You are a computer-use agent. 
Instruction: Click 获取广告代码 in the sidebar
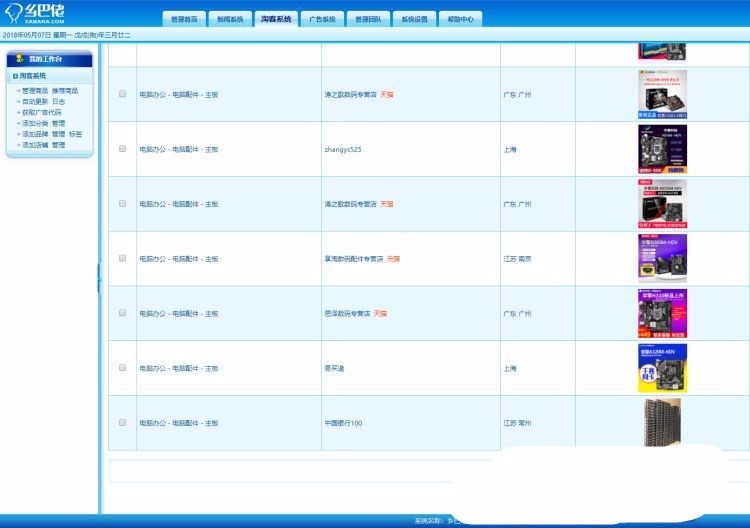tap(42, 112)
